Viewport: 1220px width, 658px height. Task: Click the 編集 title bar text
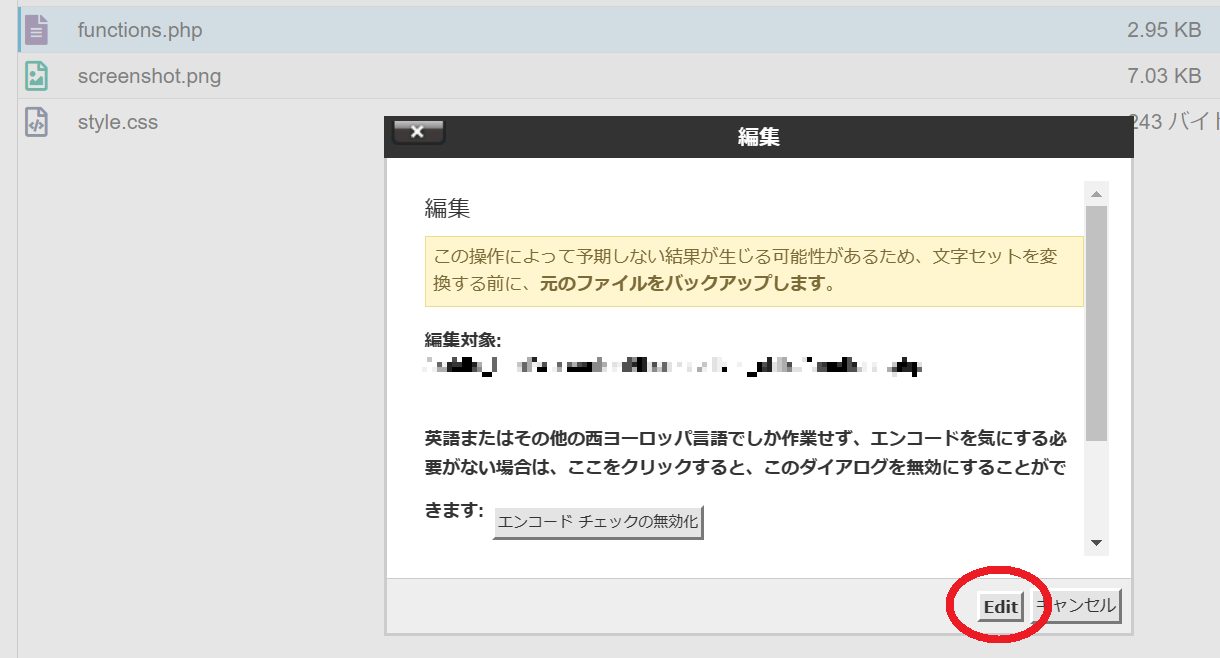click(x=759, y=137)
